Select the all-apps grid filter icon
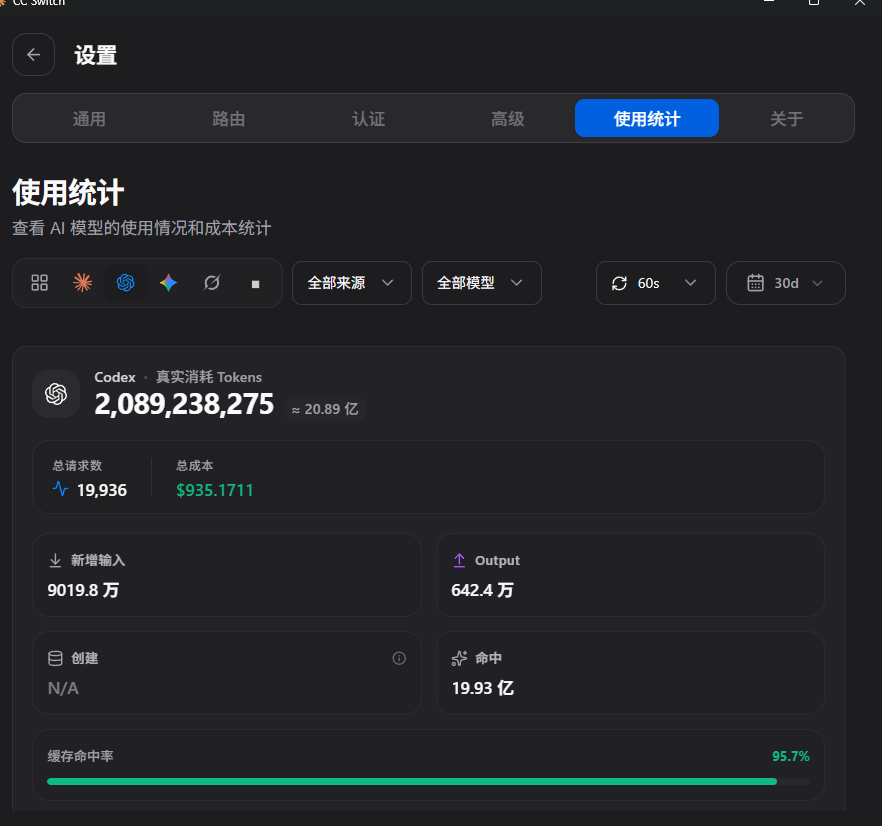This screenshot has height=826, width=882. pyautogui.click(x=39, y=282)
